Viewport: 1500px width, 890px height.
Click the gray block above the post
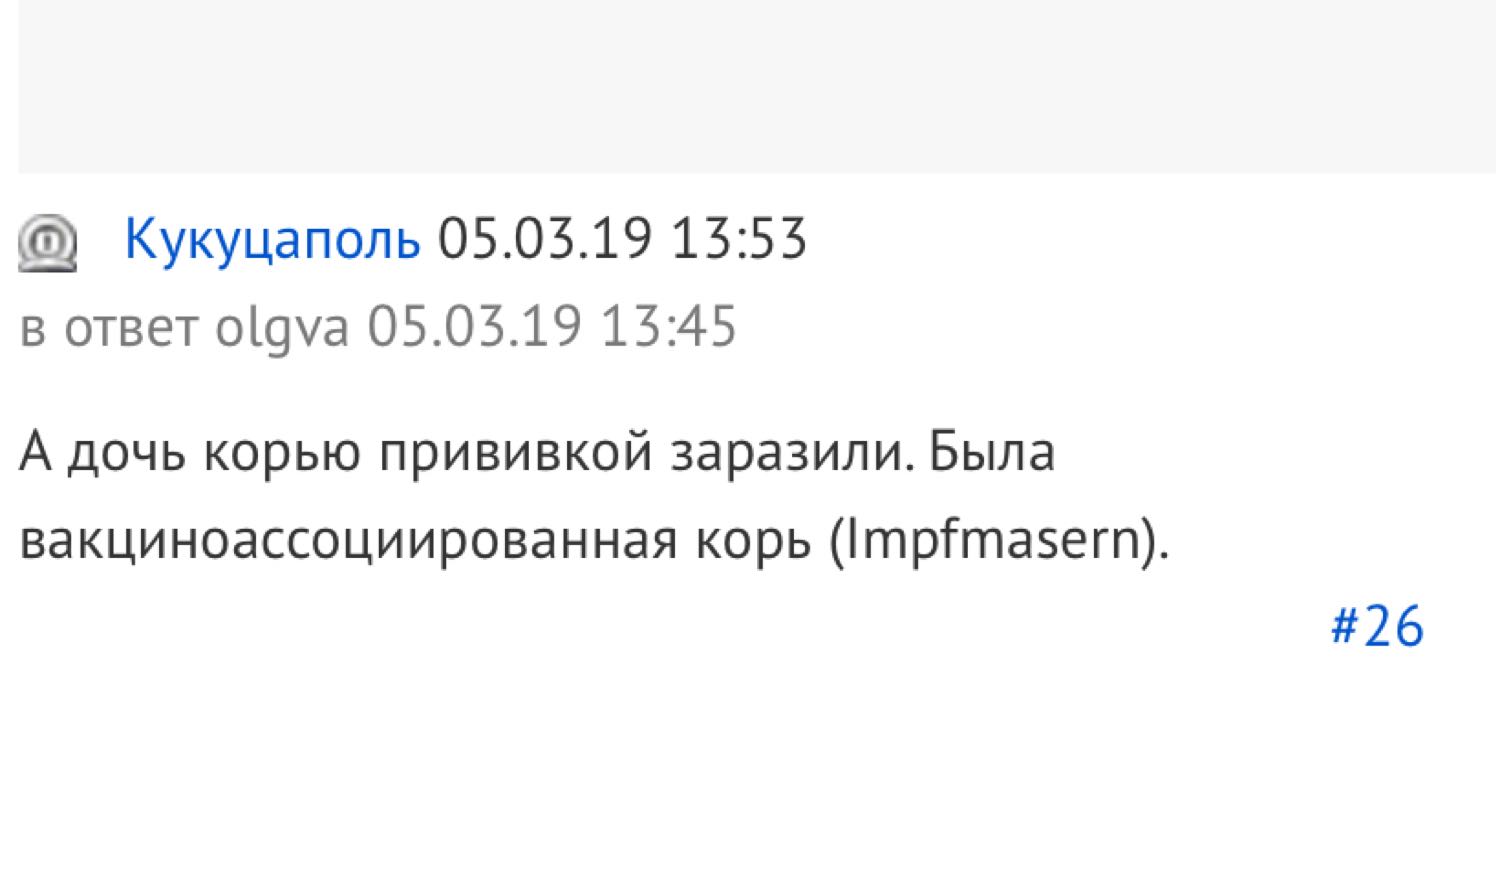point(757,86)
